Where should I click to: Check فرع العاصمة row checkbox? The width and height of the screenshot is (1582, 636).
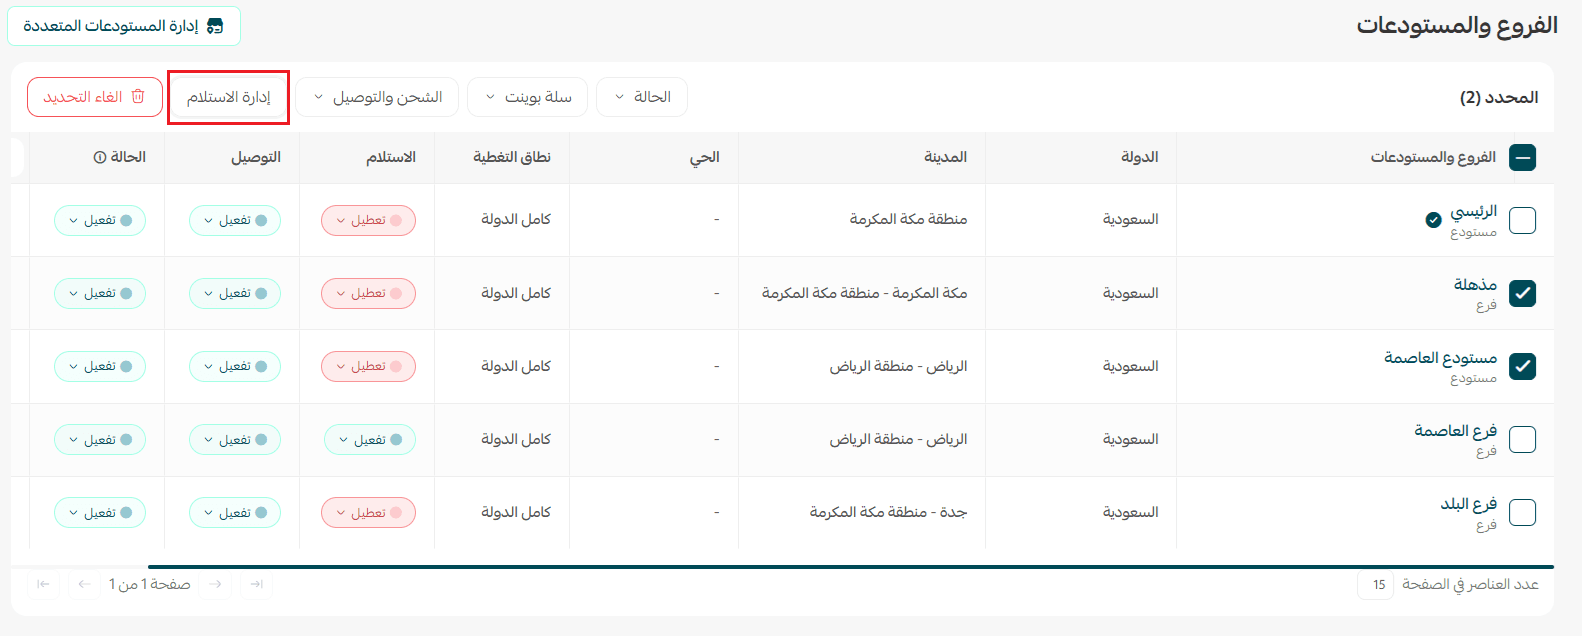tap(1522, 439)
